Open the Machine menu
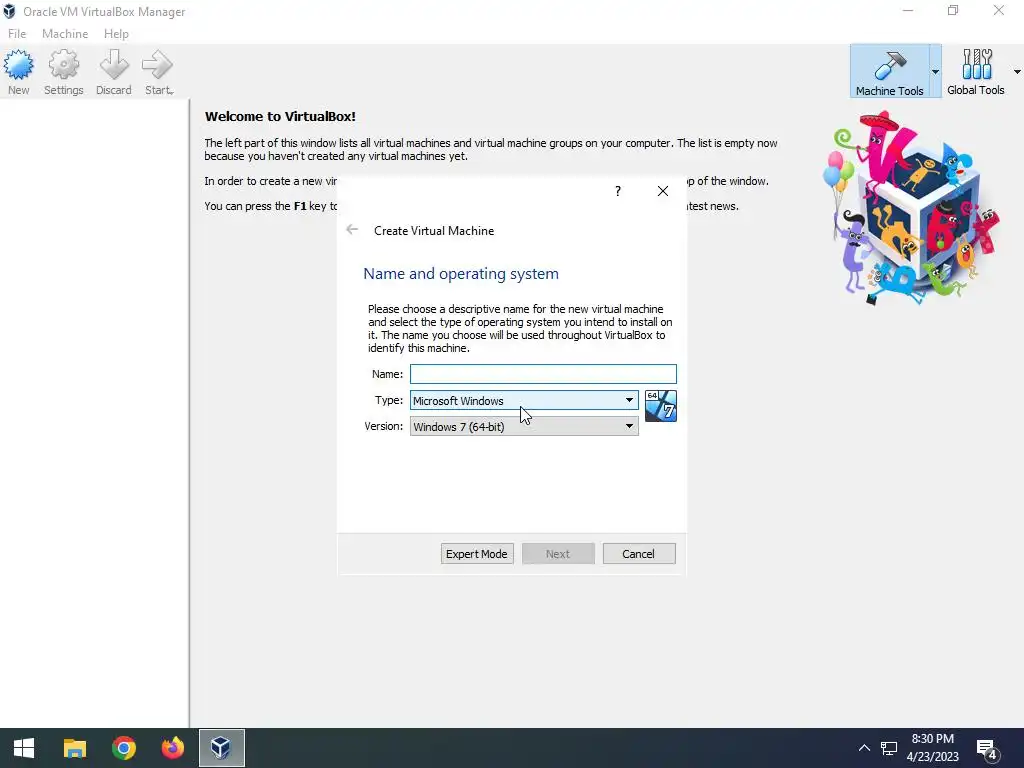 point(65,34)
